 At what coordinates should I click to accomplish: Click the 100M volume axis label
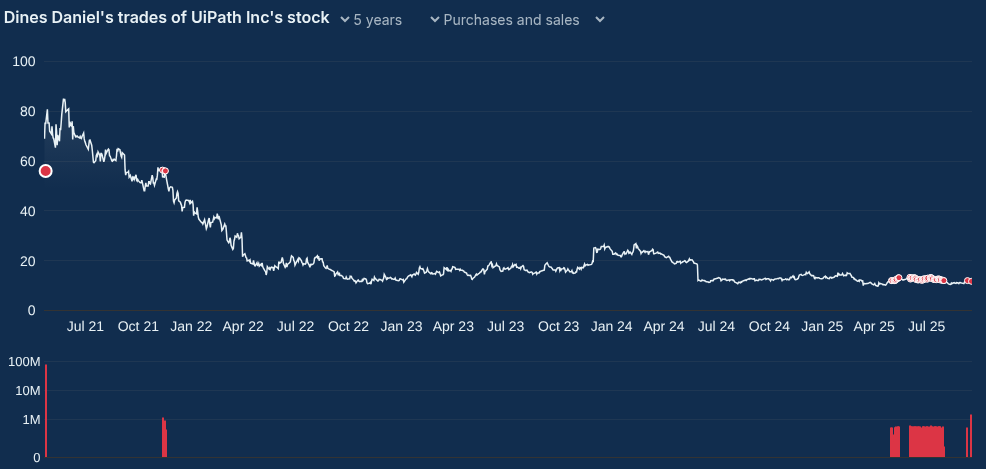pyautogui.click(x=23, y=360)
